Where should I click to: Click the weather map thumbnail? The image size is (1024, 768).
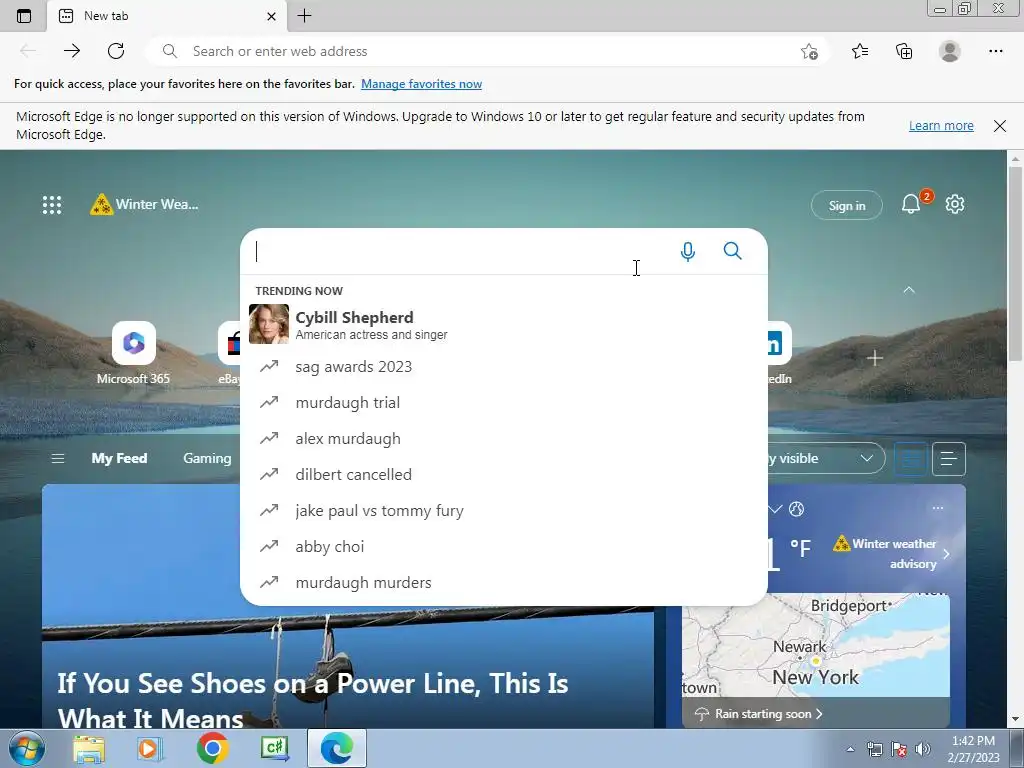click(x=816, y=645)
